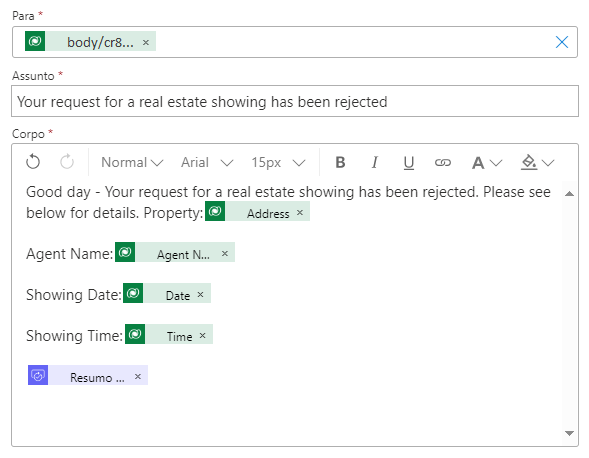Select the Date token label
Image resolution: width=589 pixels, height=458 pixels.
[178, 296]
